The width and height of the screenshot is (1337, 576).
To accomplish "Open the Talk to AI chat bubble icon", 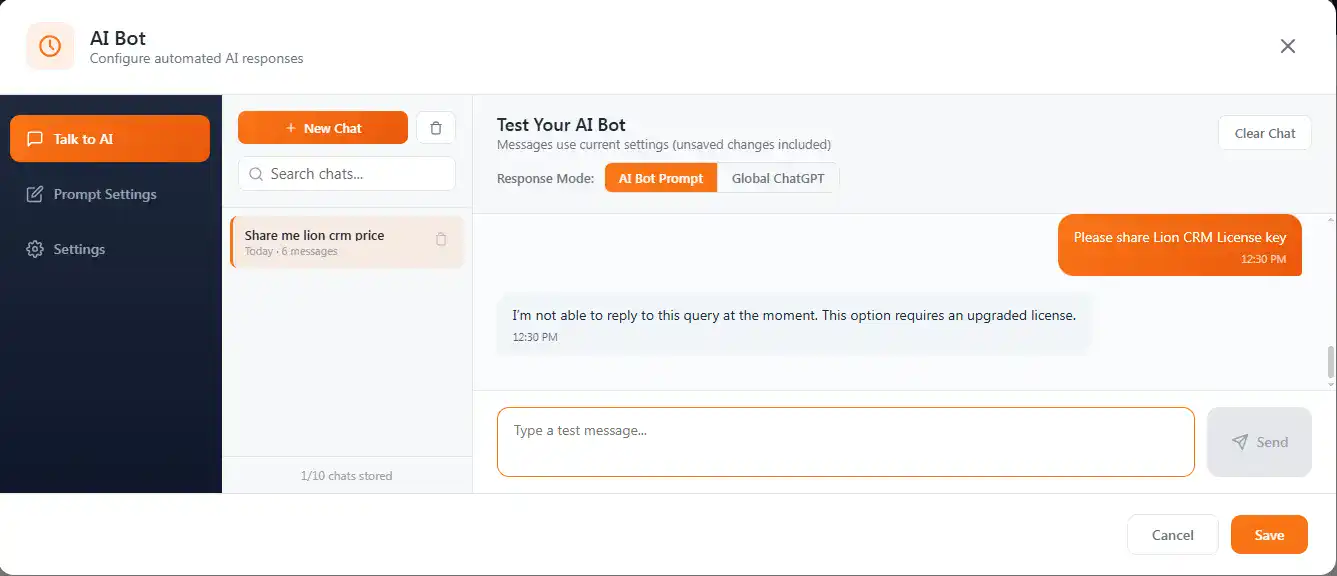I will click(36, 139).
